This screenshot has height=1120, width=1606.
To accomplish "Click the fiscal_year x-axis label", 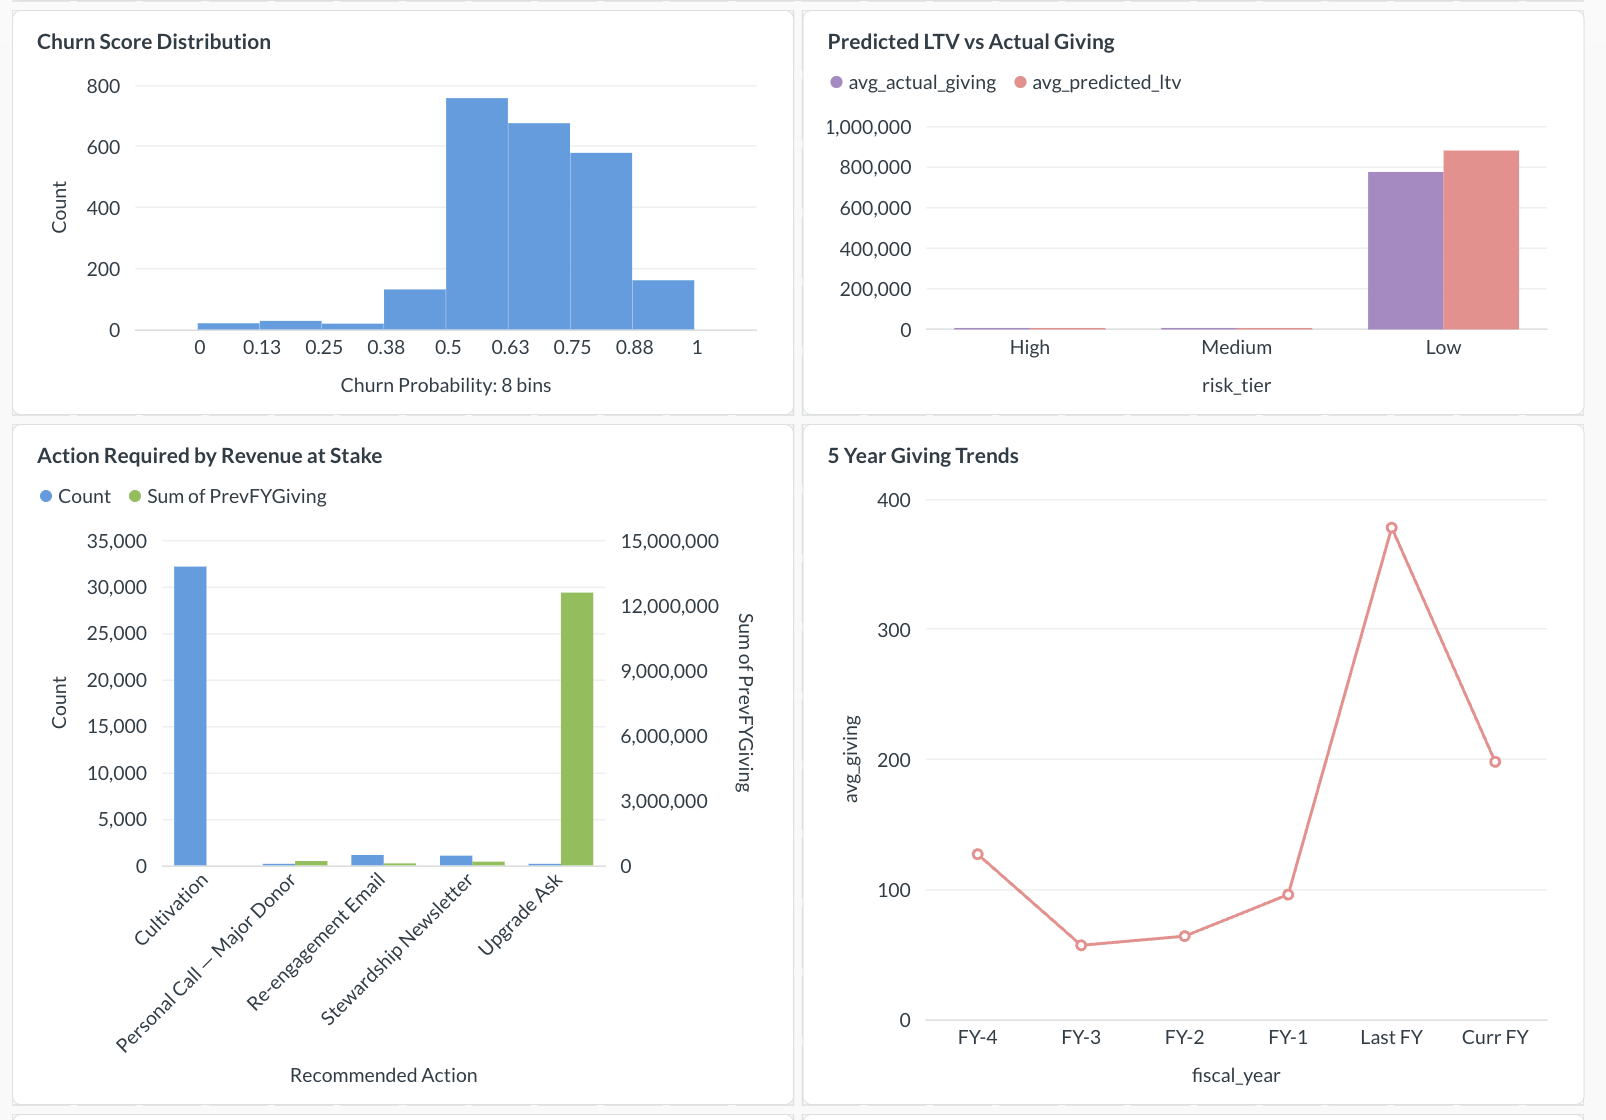I will pos(1236,1076).
